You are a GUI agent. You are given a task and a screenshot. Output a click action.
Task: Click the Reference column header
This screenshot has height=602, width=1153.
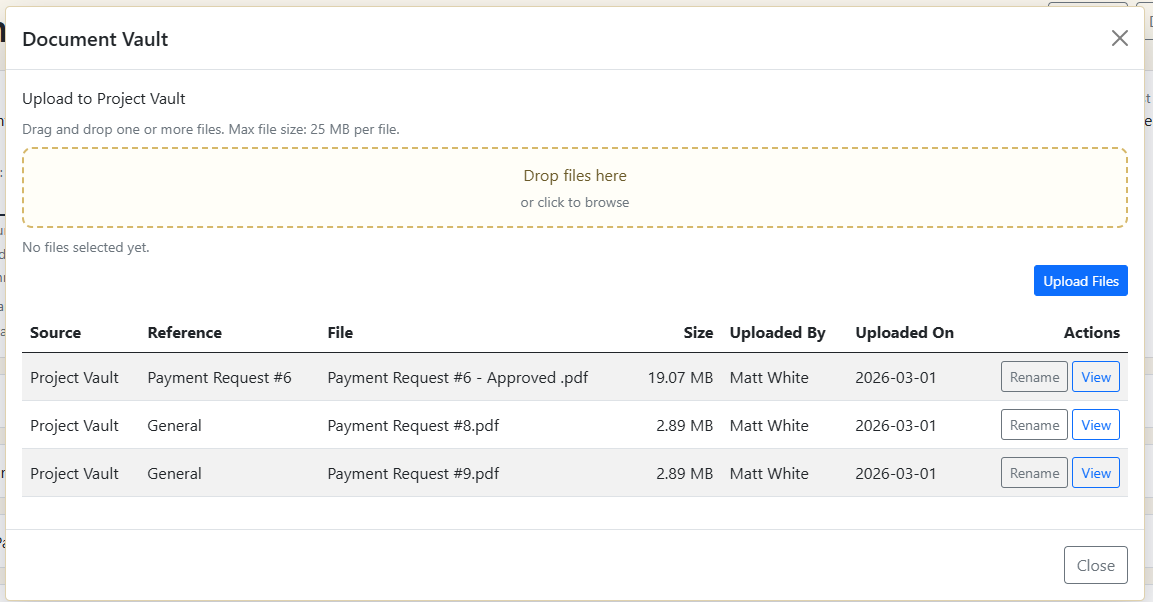[x=184, y=333]
